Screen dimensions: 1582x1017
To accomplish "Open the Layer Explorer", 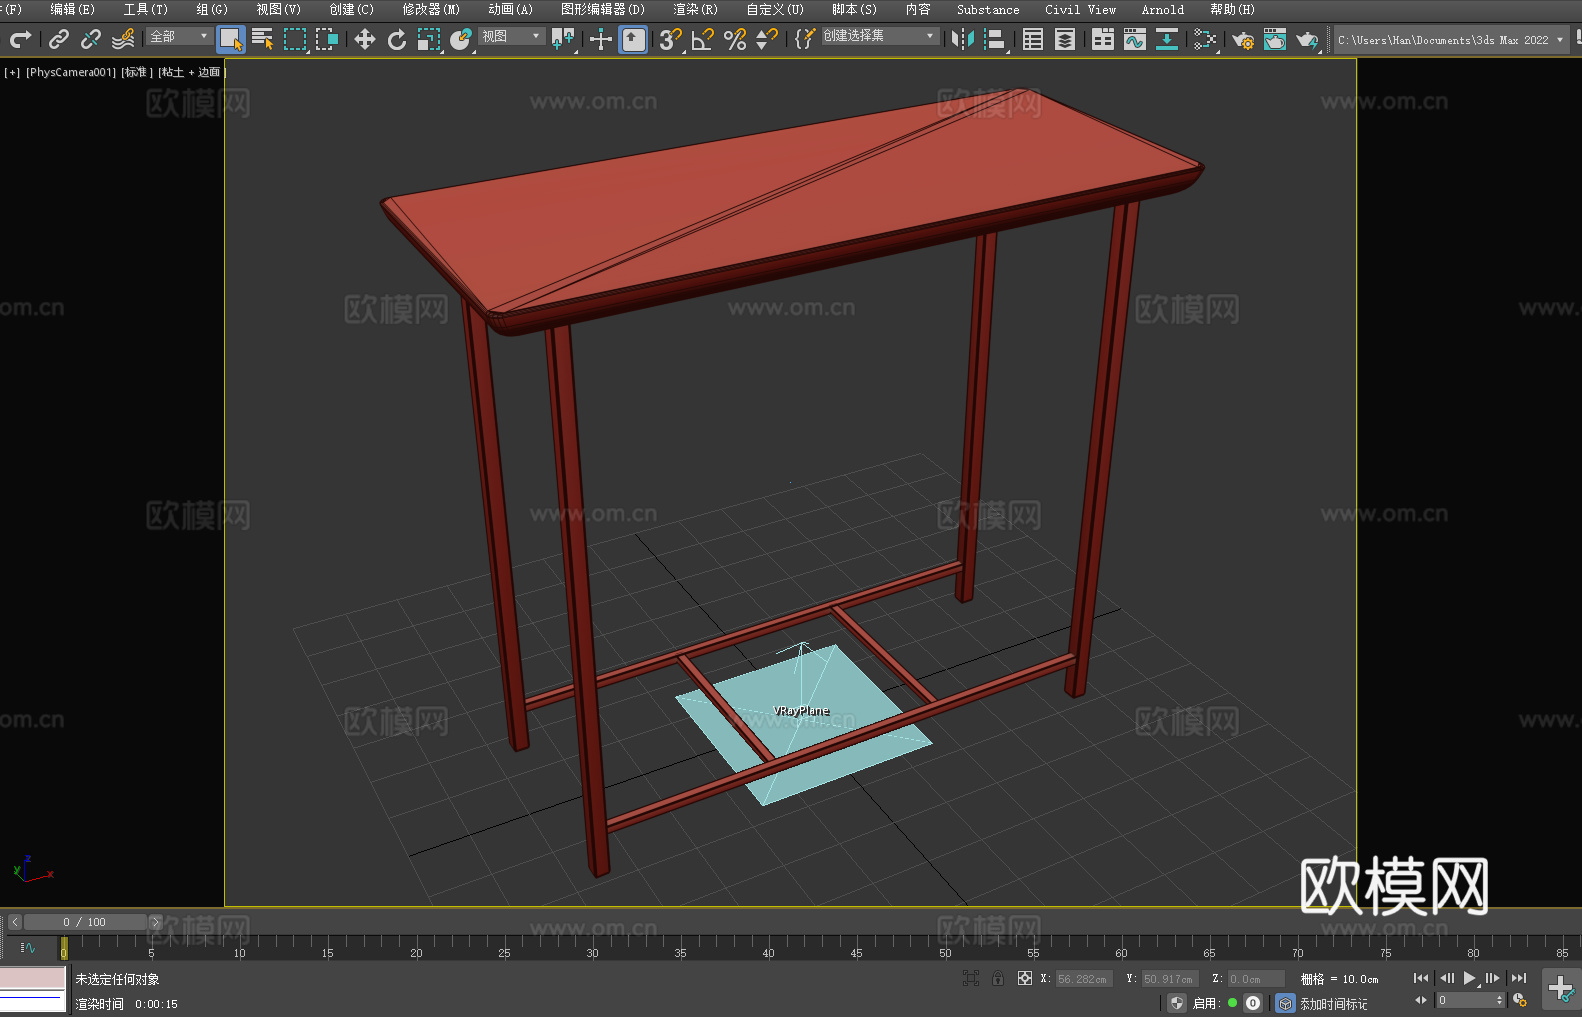I will pyautogui.click(x=1065, y=40).
